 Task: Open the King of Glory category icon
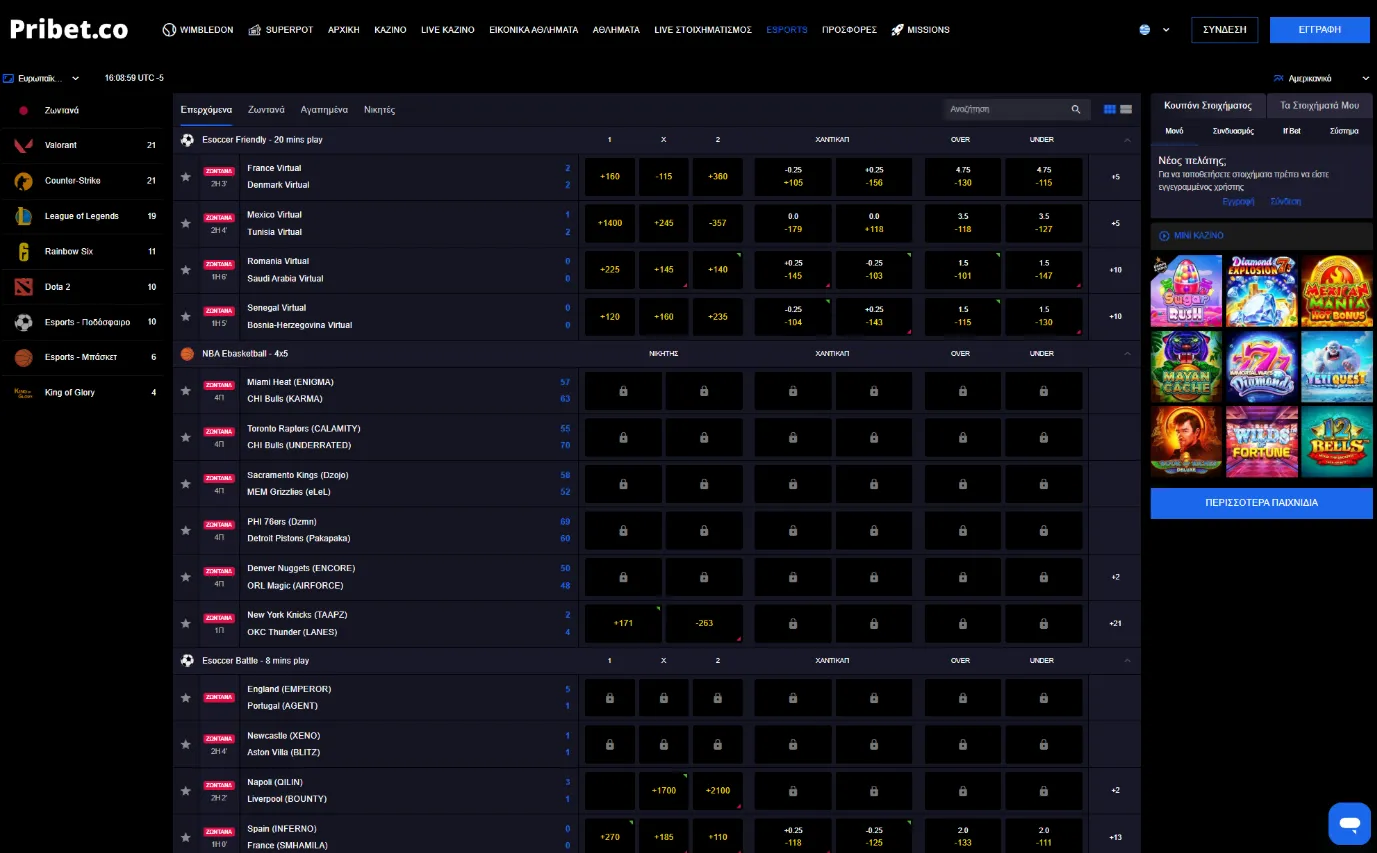coord(23,393)
